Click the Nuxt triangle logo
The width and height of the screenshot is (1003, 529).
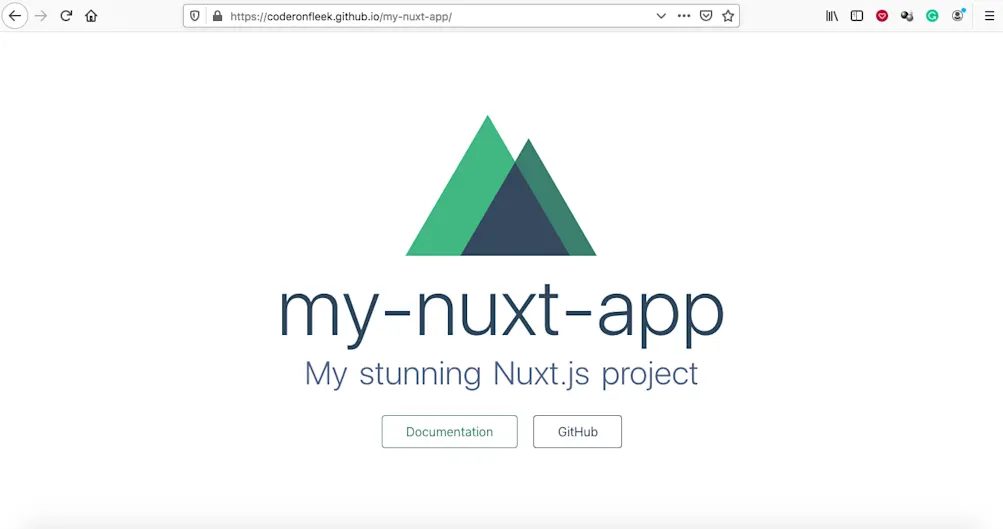[x=501, y=186]
